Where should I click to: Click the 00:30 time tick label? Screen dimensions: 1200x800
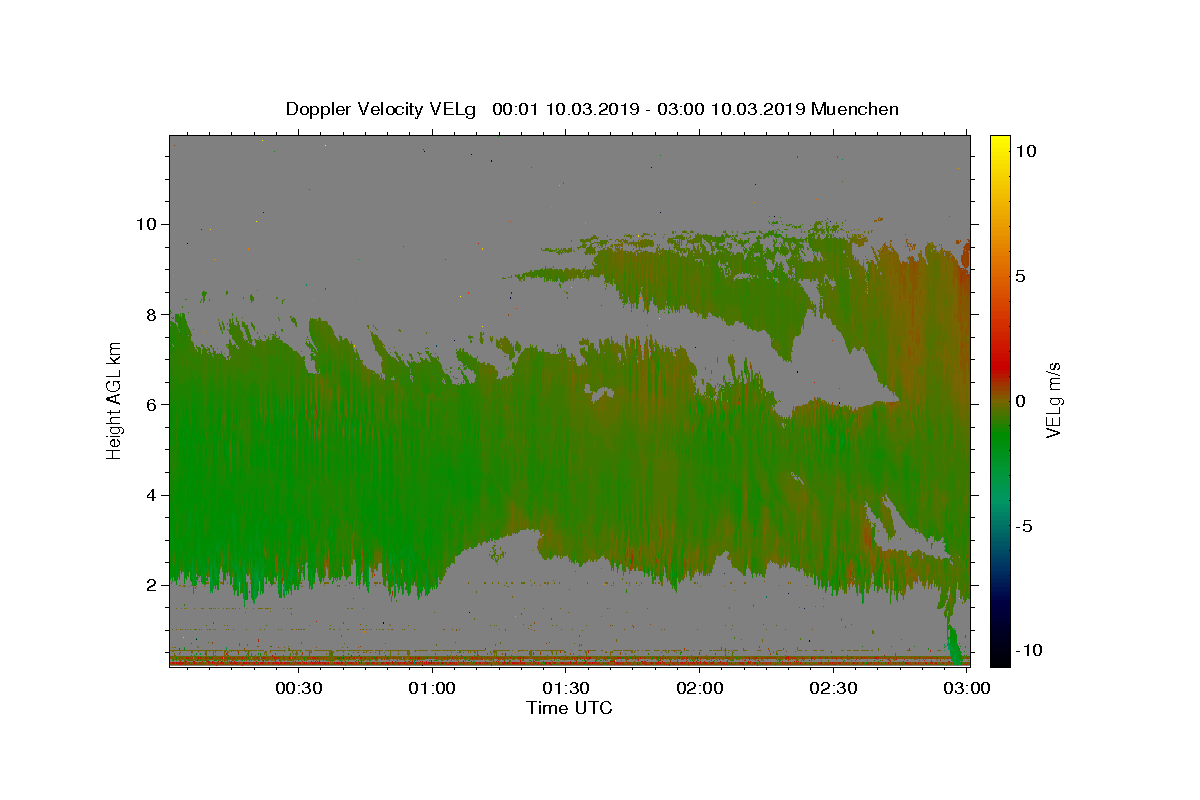tap(298, 689)
